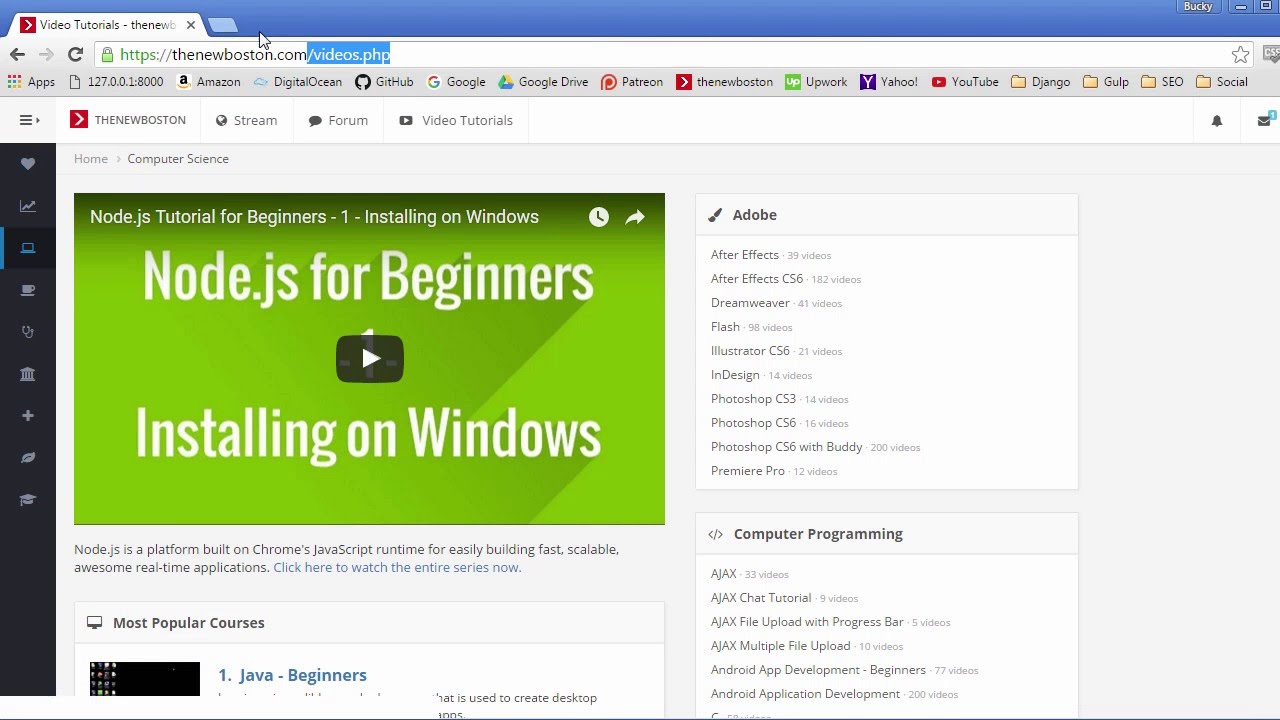Open the GitHub bookmark
1280x720 pixels.
pos(384,82)
